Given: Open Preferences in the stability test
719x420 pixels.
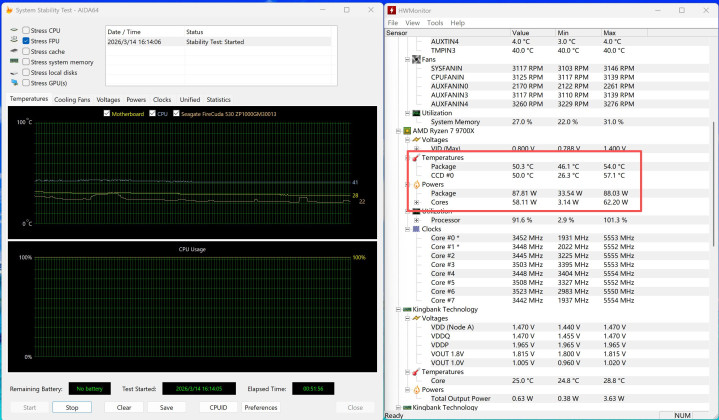Looking at the screenshot, I should 261,407.
